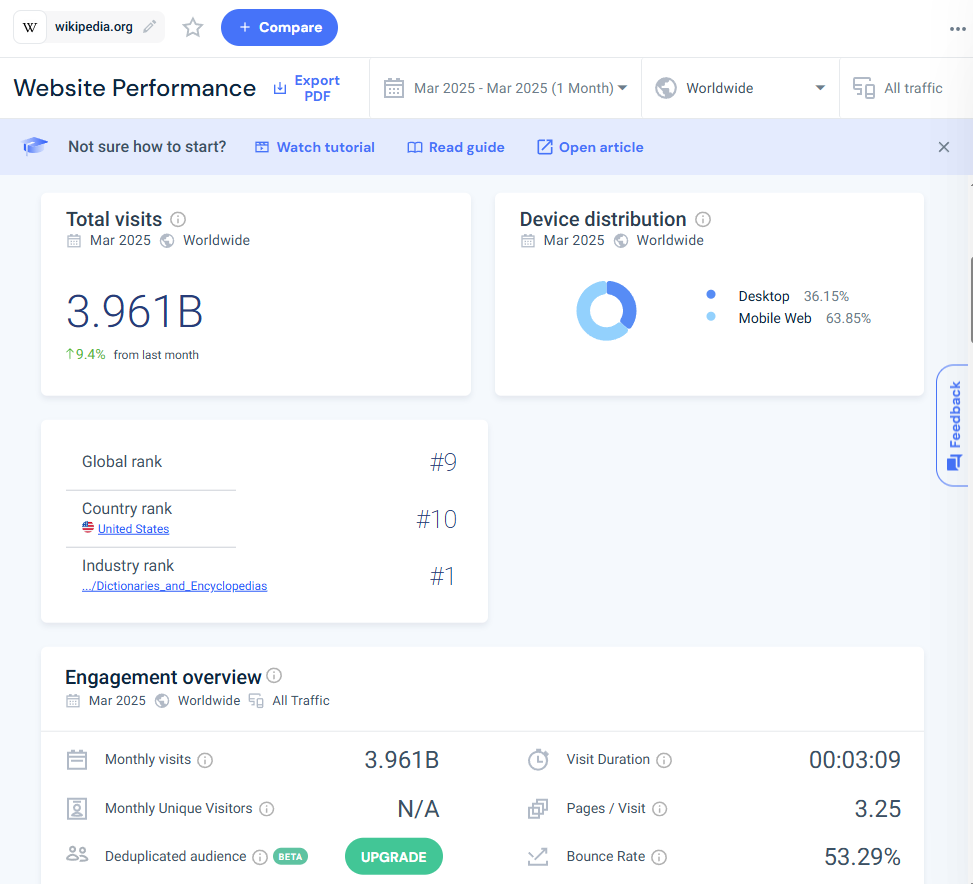The height and width of the screenshot is (884, 973).
Task: Click the Desktop legend color dot
Action: tap(711, 294)
